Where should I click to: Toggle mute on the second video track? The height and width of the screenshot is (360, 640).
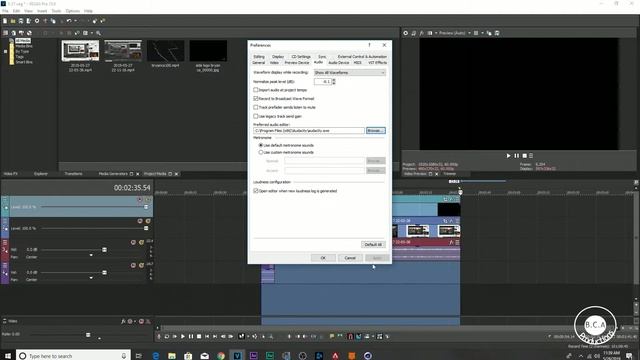tap(140, 221)
